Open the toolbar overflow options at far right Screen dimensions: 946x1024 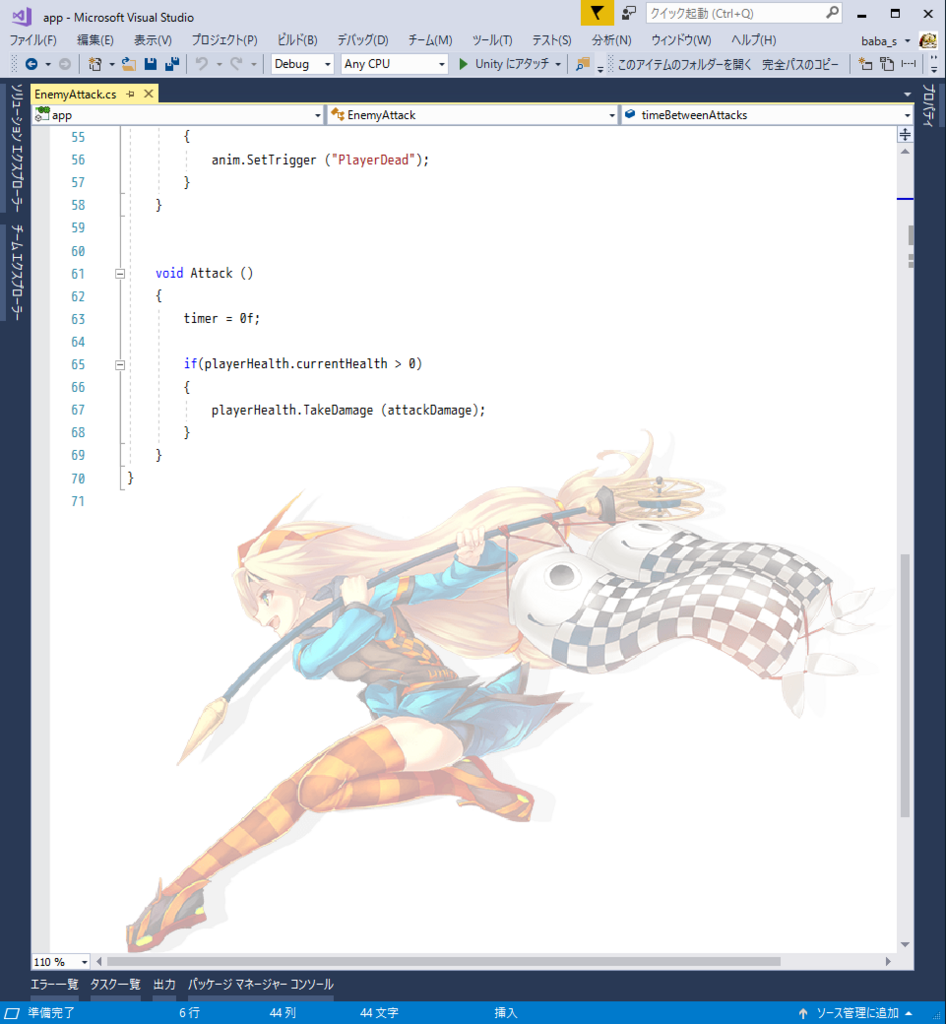(934, 65)
